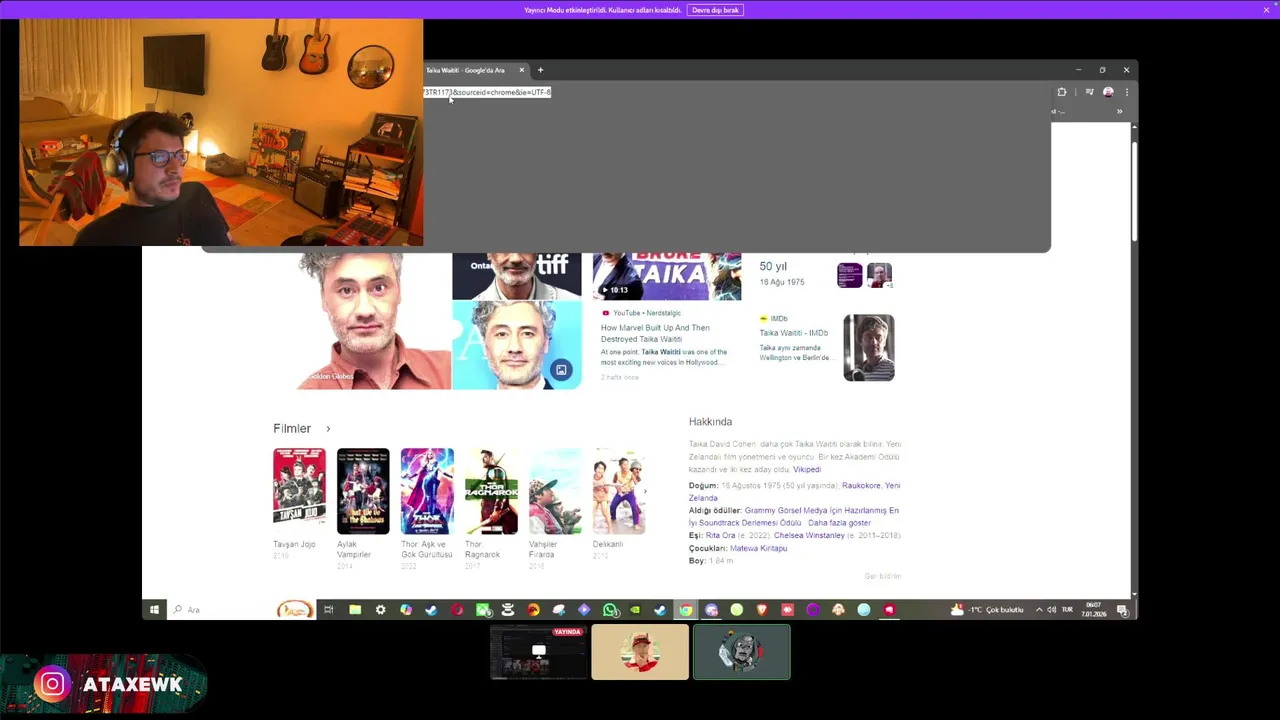
Task: Open the Extensions puzzle icon in Chrome
Action: tap(1061, 92)
